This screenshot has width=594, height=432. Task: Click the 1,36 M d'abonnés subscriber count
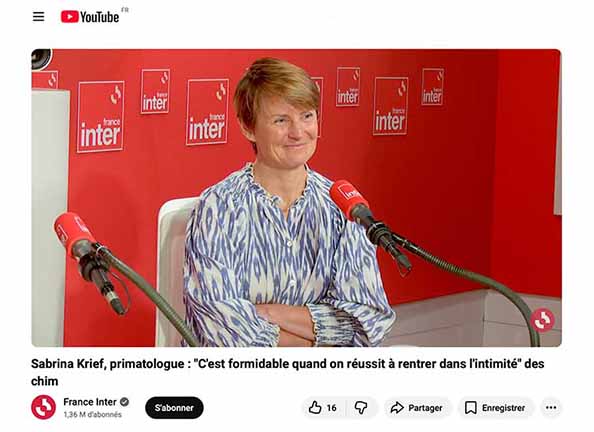coord(93,415)
